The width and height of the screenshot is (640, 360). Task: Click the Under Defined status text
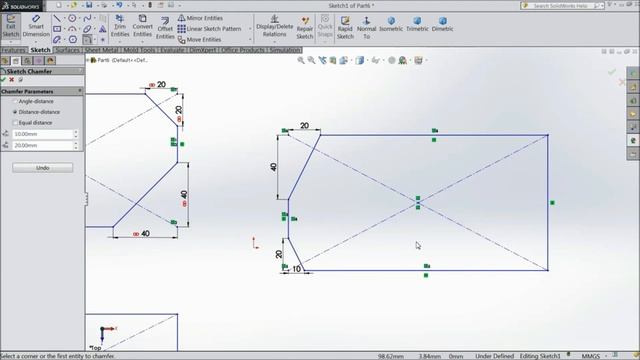tap(494, 356)
